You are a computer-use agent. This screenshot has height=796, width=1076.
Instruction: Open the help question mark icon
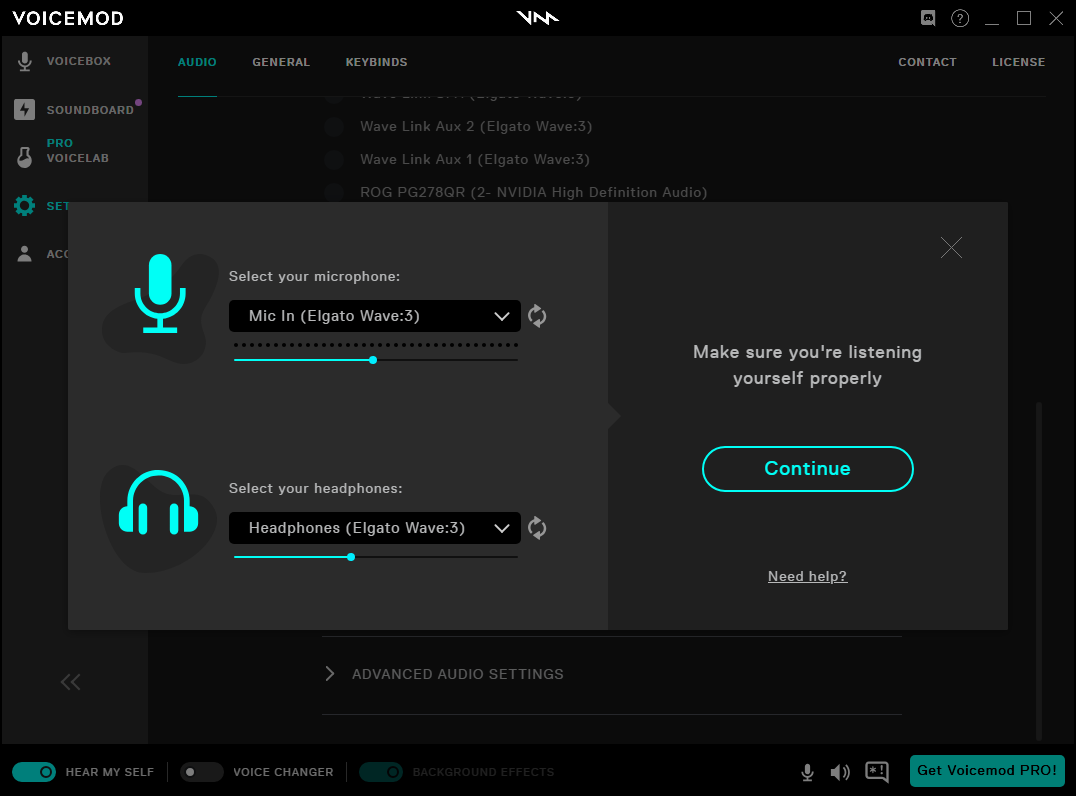(x=960, y=18)
